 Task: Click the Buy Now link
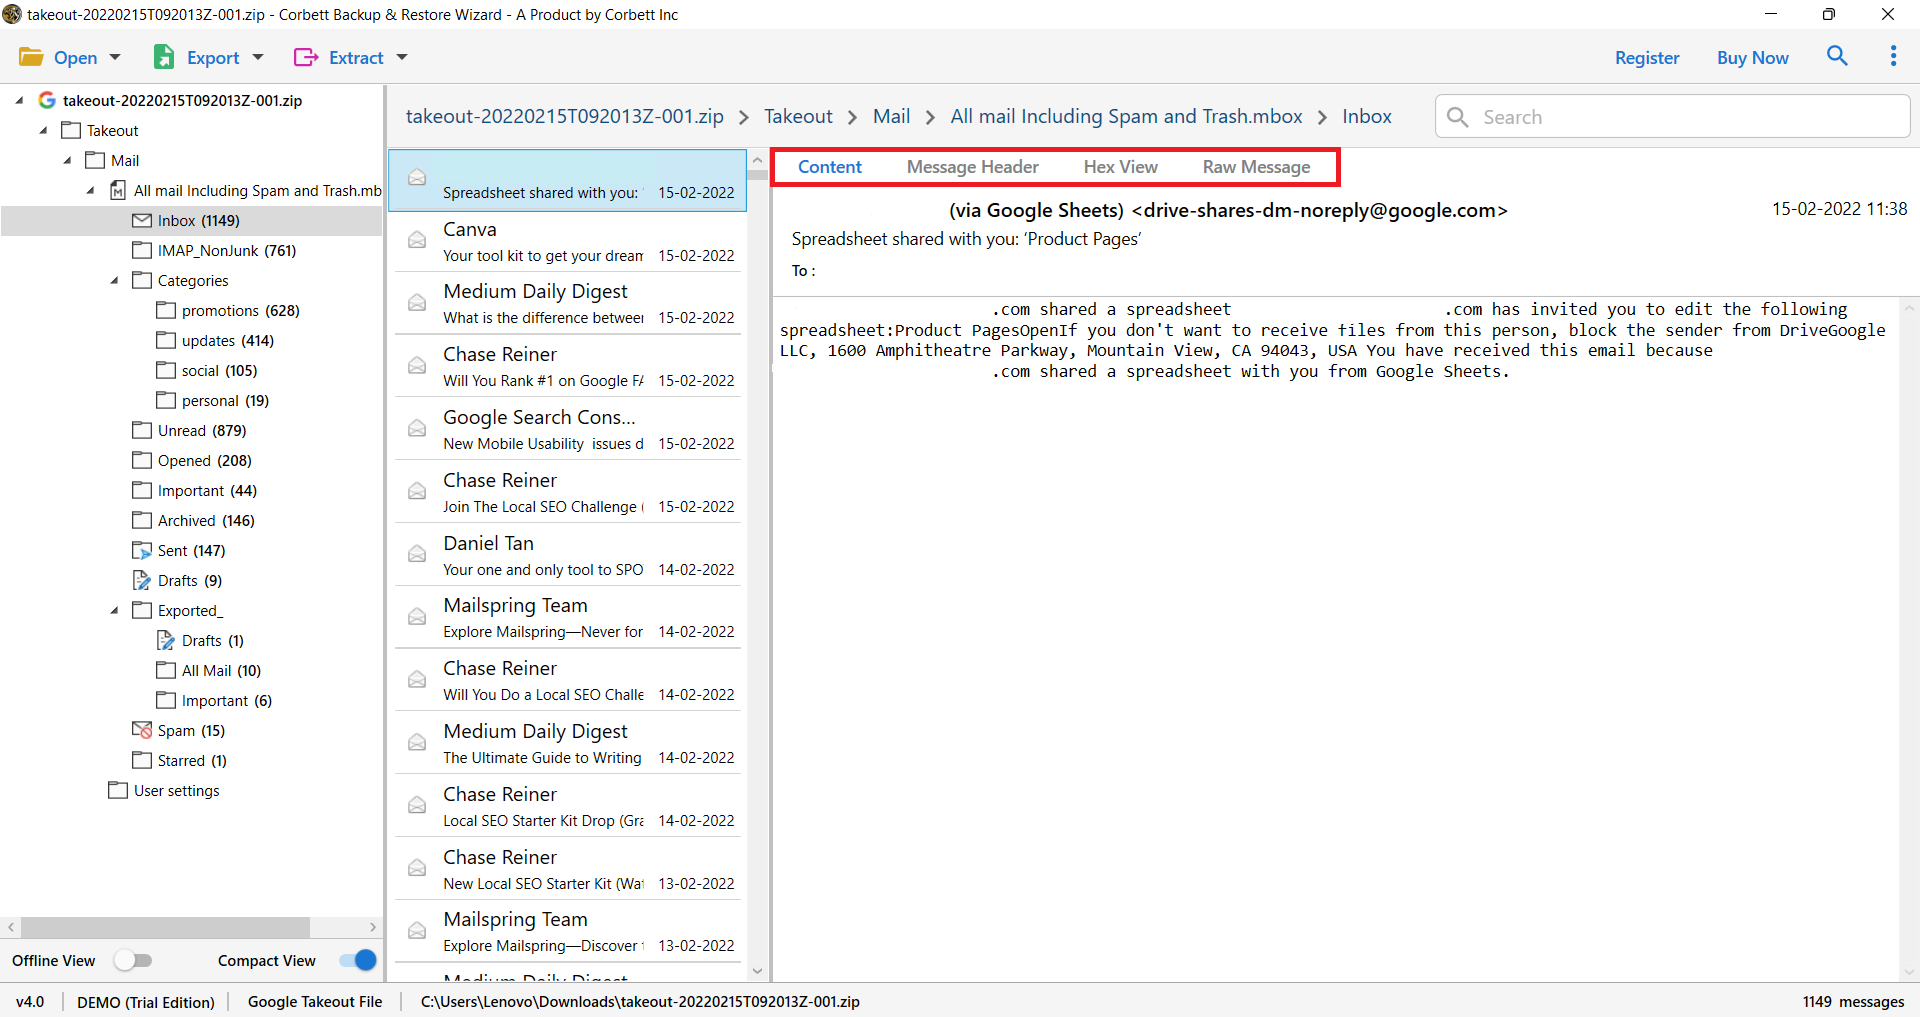1752,58
